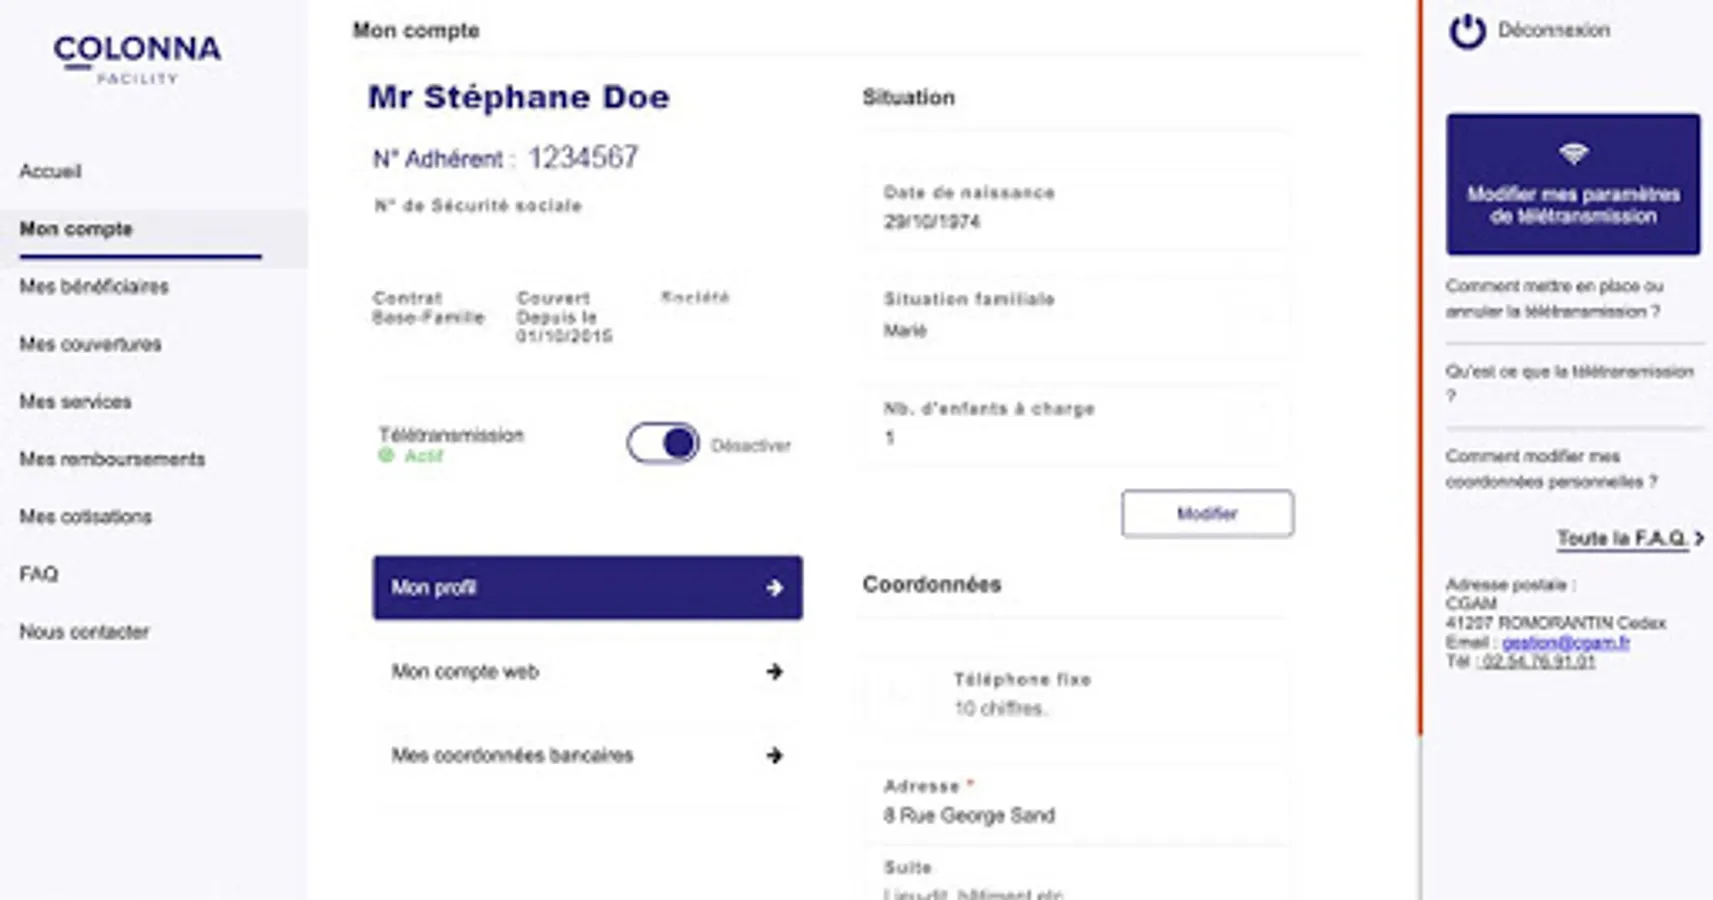Click the Téléphone fixe input field

1070,708
